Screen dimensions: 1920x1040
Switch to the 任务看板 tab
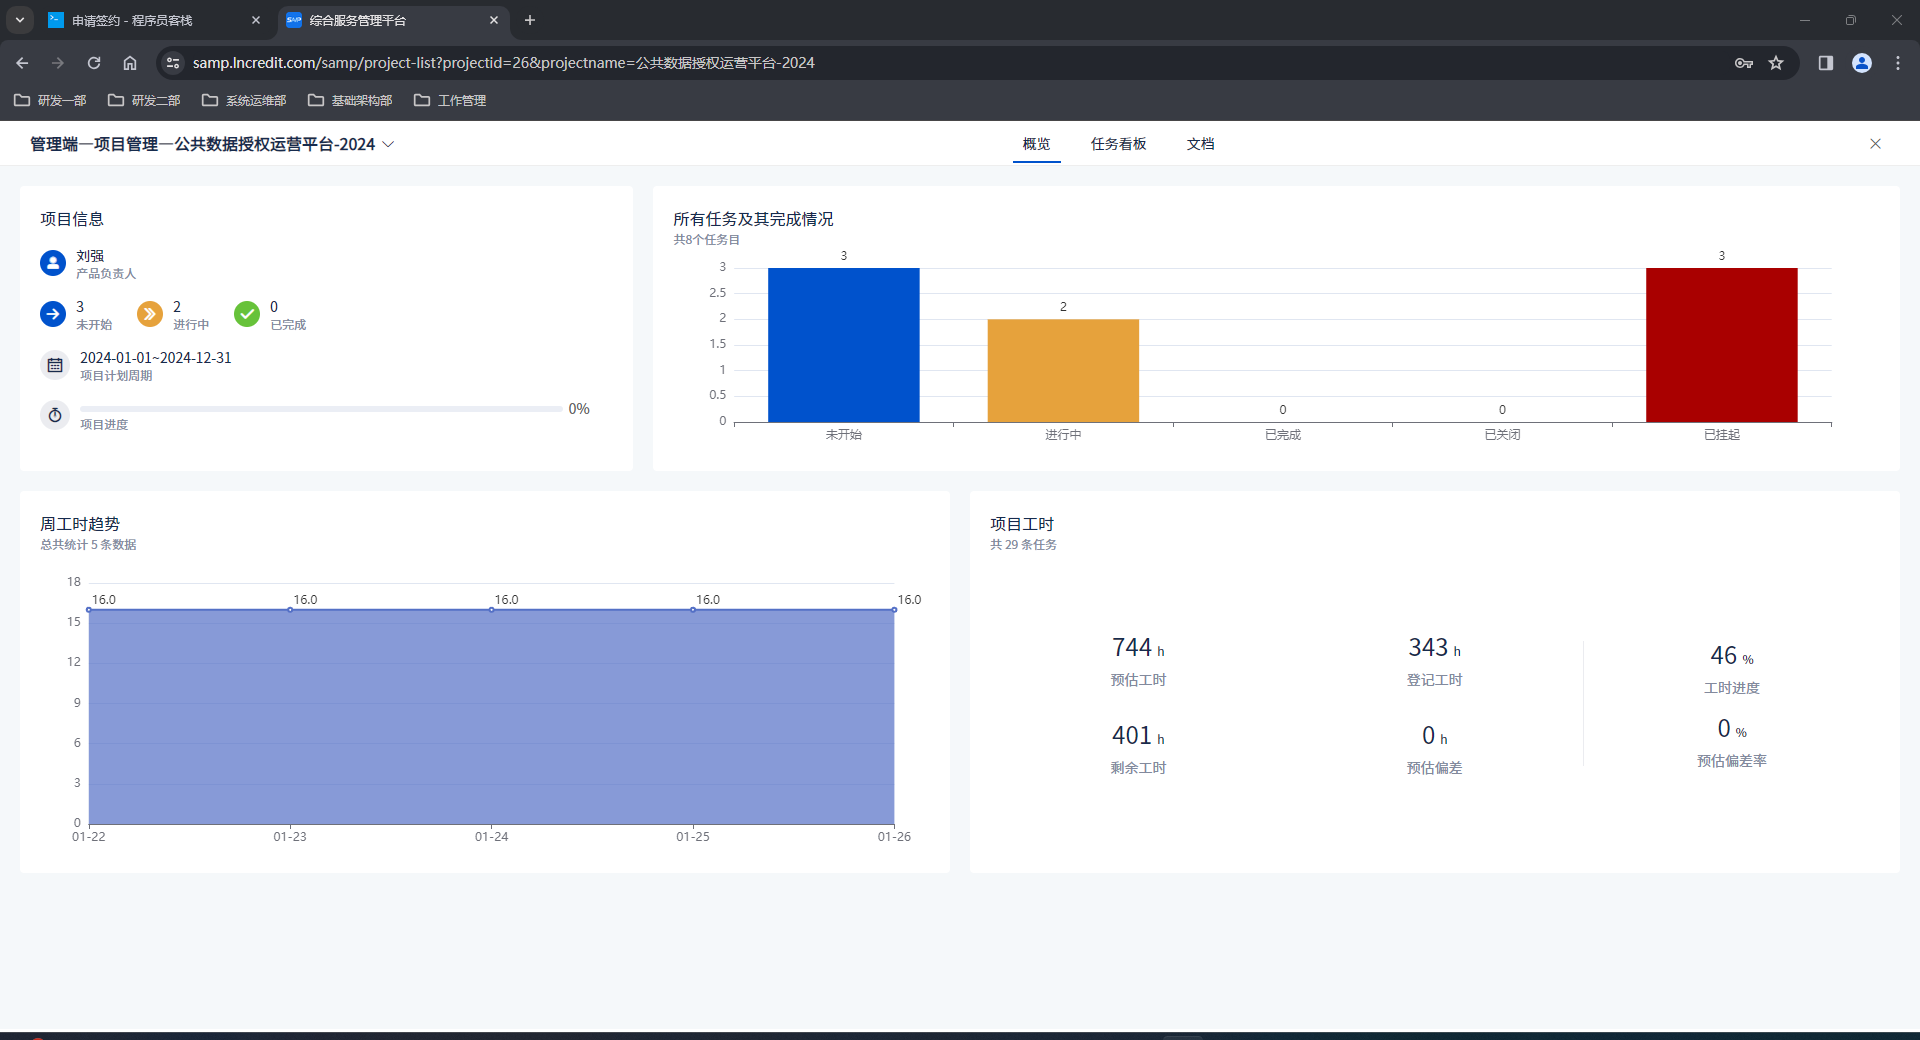[x=1118, y=144]
